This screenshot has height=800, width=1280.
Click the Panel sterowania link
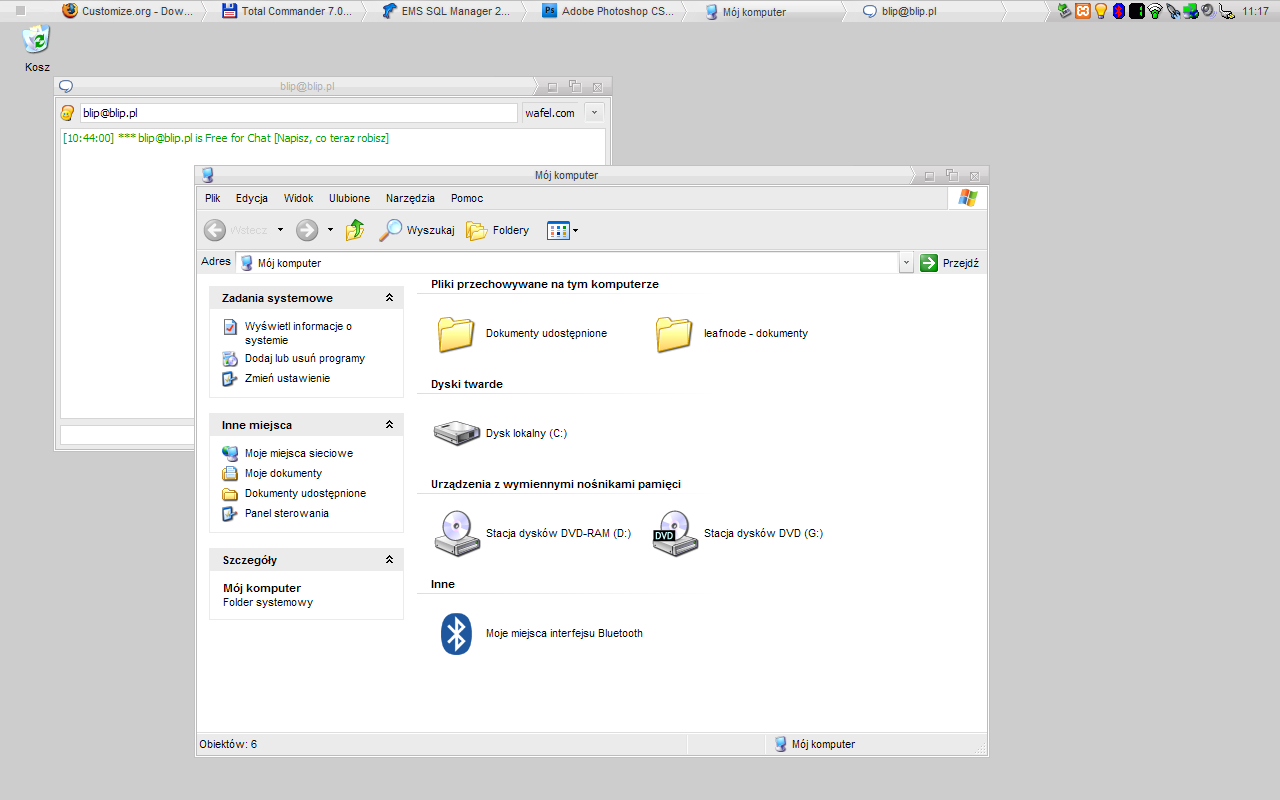point(286,513)
